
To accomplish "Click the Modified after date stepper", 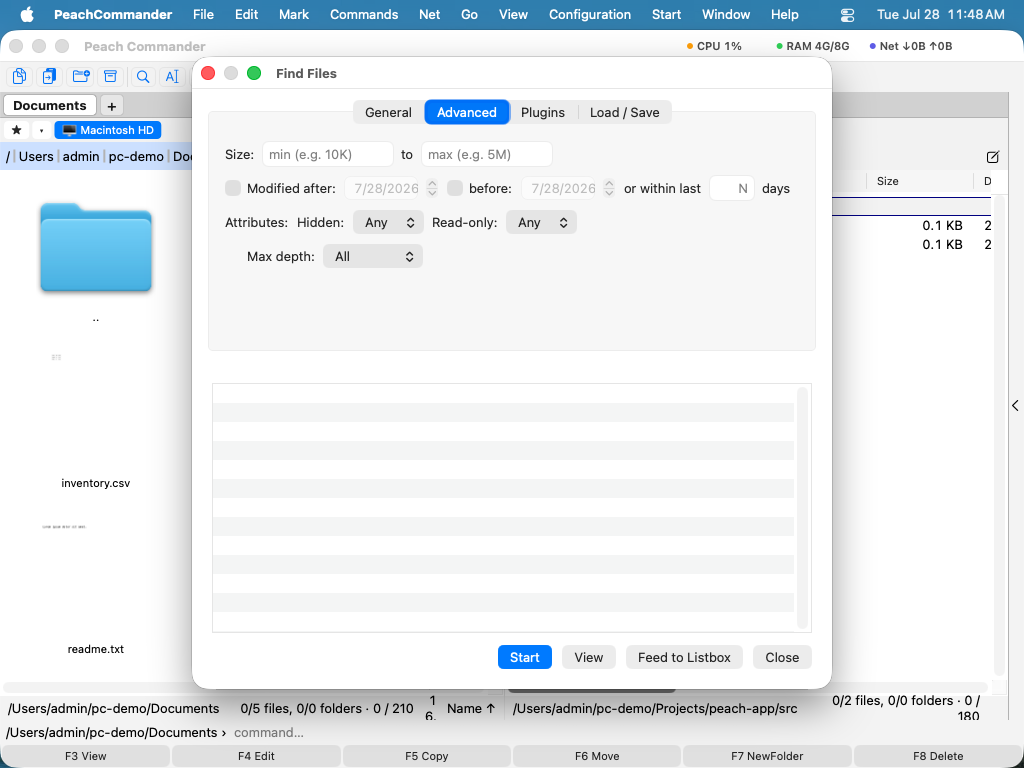I will tap(432, 188).
